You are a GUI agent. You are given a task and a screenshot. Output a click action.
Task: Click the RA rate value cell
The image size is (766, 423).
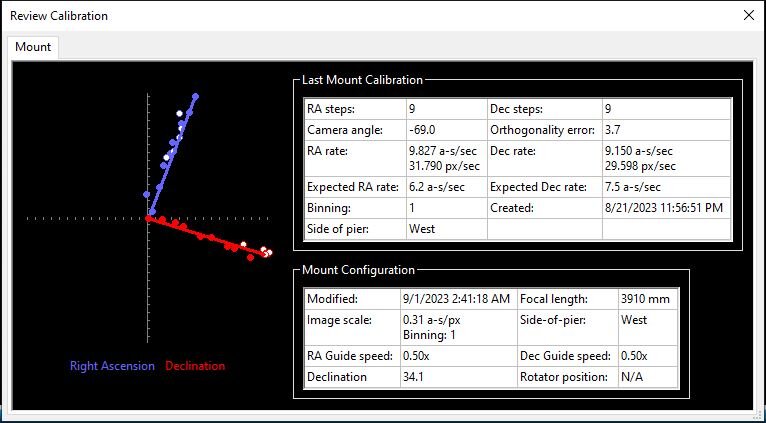[447, 159]
